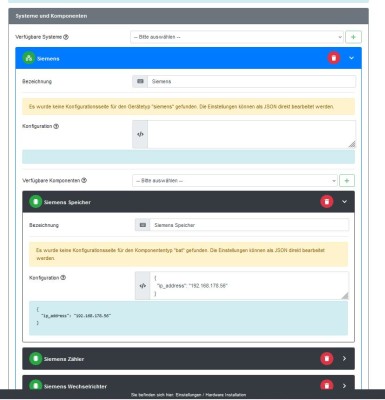Click the trash icon on Siemens Wechselrichter
The height and width of the screenshot is (400, 385).
click(327, 385)
